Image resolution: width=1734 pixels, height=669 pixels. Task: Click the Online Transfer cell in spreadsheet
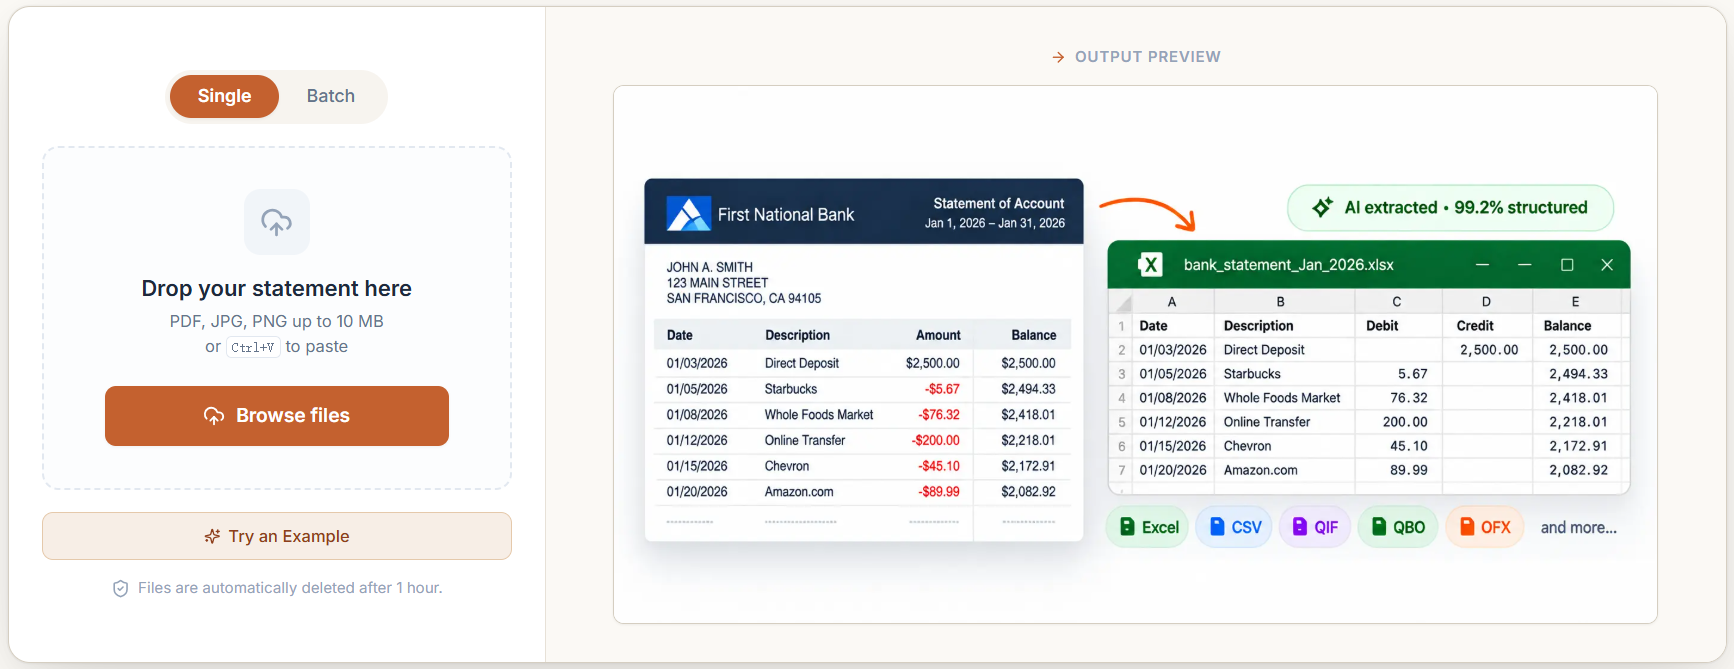pos(1284,422)
